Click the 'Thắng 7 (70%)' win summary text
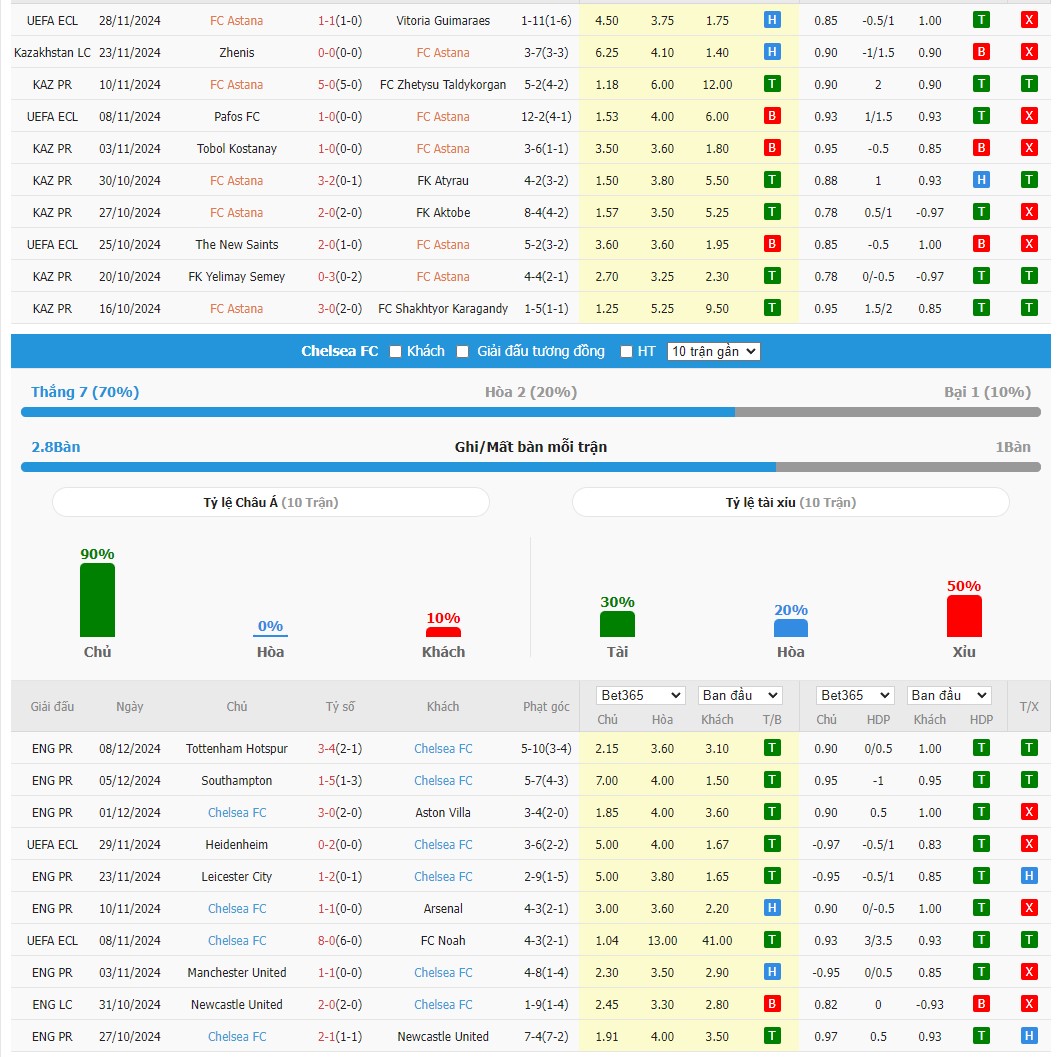Image resolution: width=1061 pixels, height=1057 pixels. (85, 392)
